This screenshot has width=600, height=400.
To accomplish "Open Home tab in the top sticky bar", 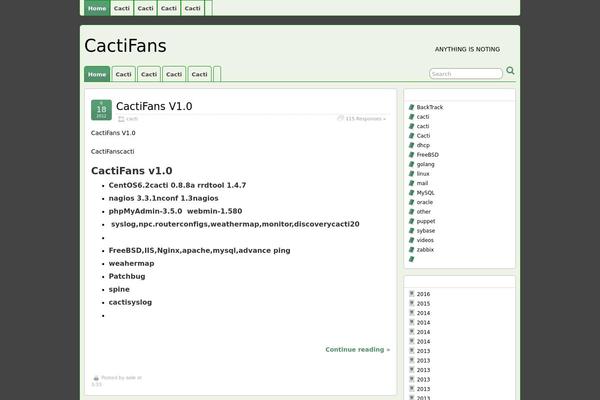I will 97,8.
